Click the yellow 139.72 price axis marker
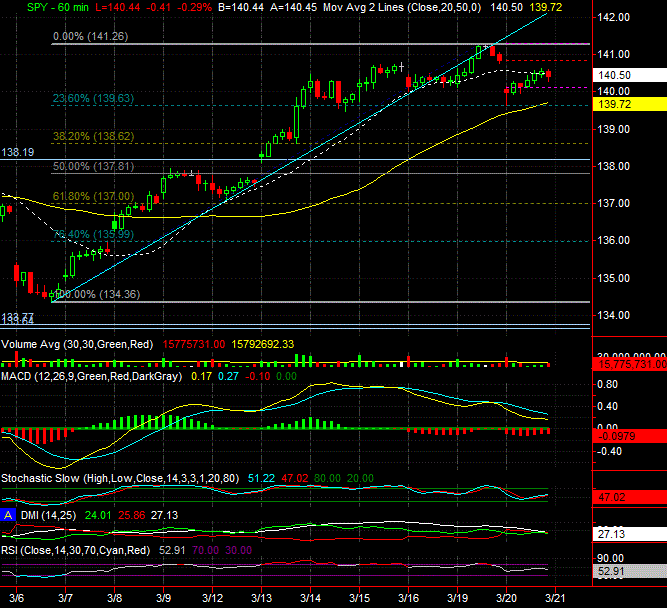This screenshot has width=667, height=608. (630, 104)
